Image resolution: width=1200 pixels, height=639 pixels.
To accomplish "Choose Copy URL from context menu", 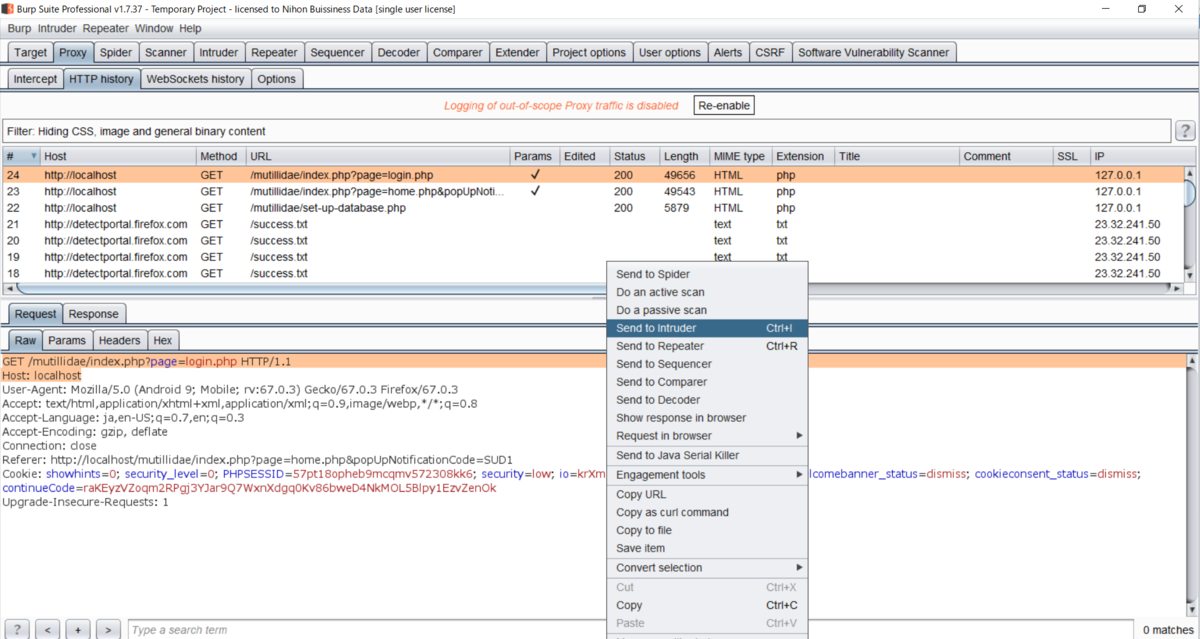I will coord(707,494).
